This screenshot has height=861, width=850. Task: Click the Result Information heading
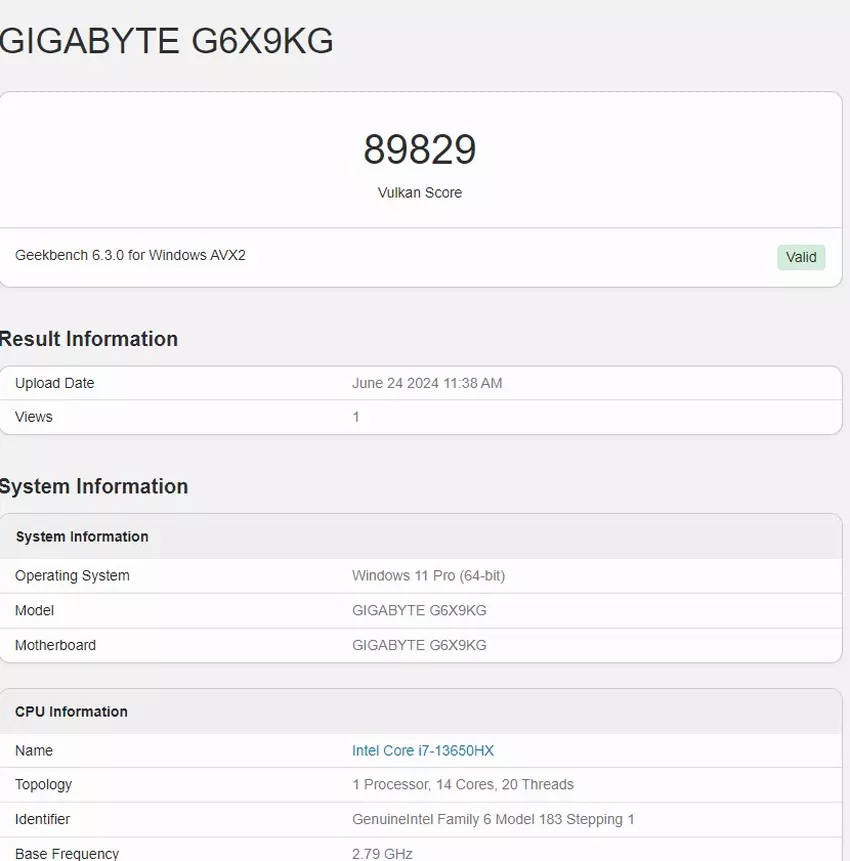click(x=89, y=339)
